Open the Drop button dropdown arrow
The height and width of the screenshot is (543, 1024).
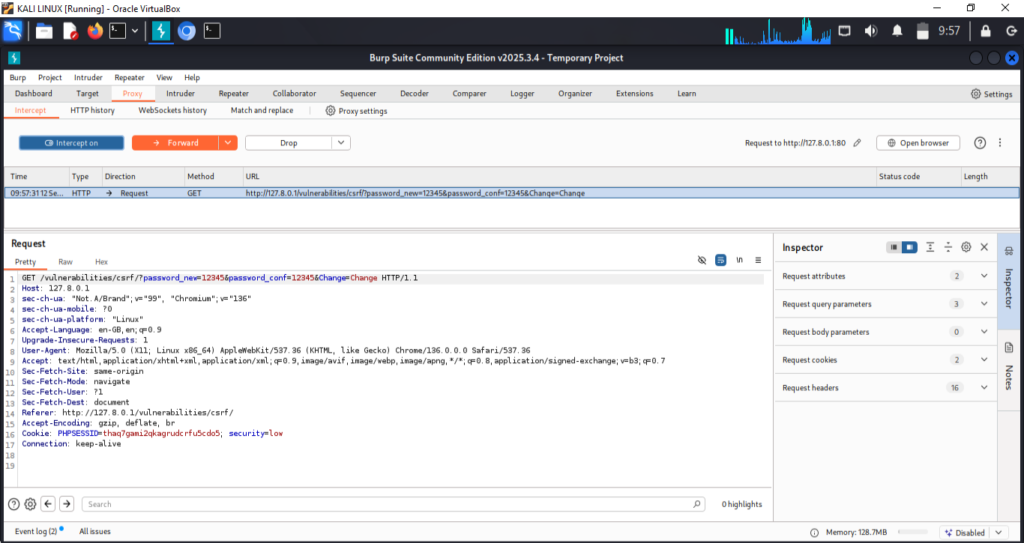pyautogui.click(x=341, y=143)
